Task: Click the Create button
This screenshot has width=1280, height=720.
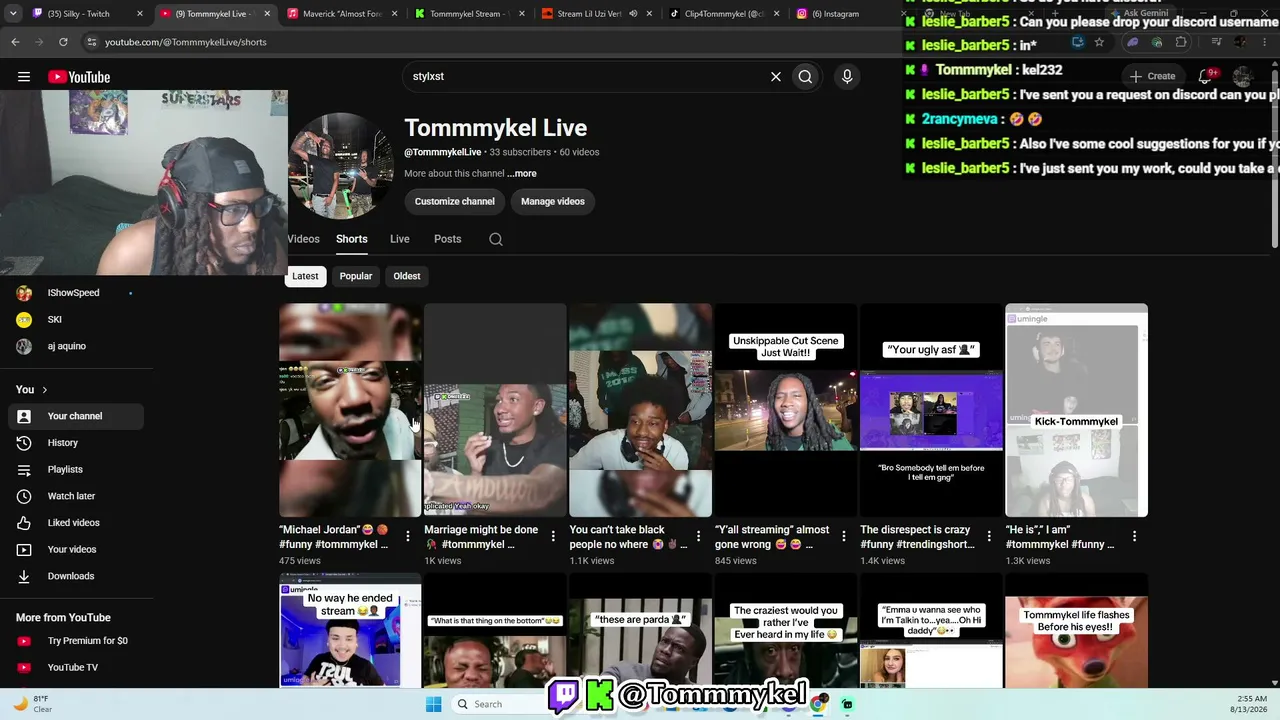Action: (x=1153, y=76)
